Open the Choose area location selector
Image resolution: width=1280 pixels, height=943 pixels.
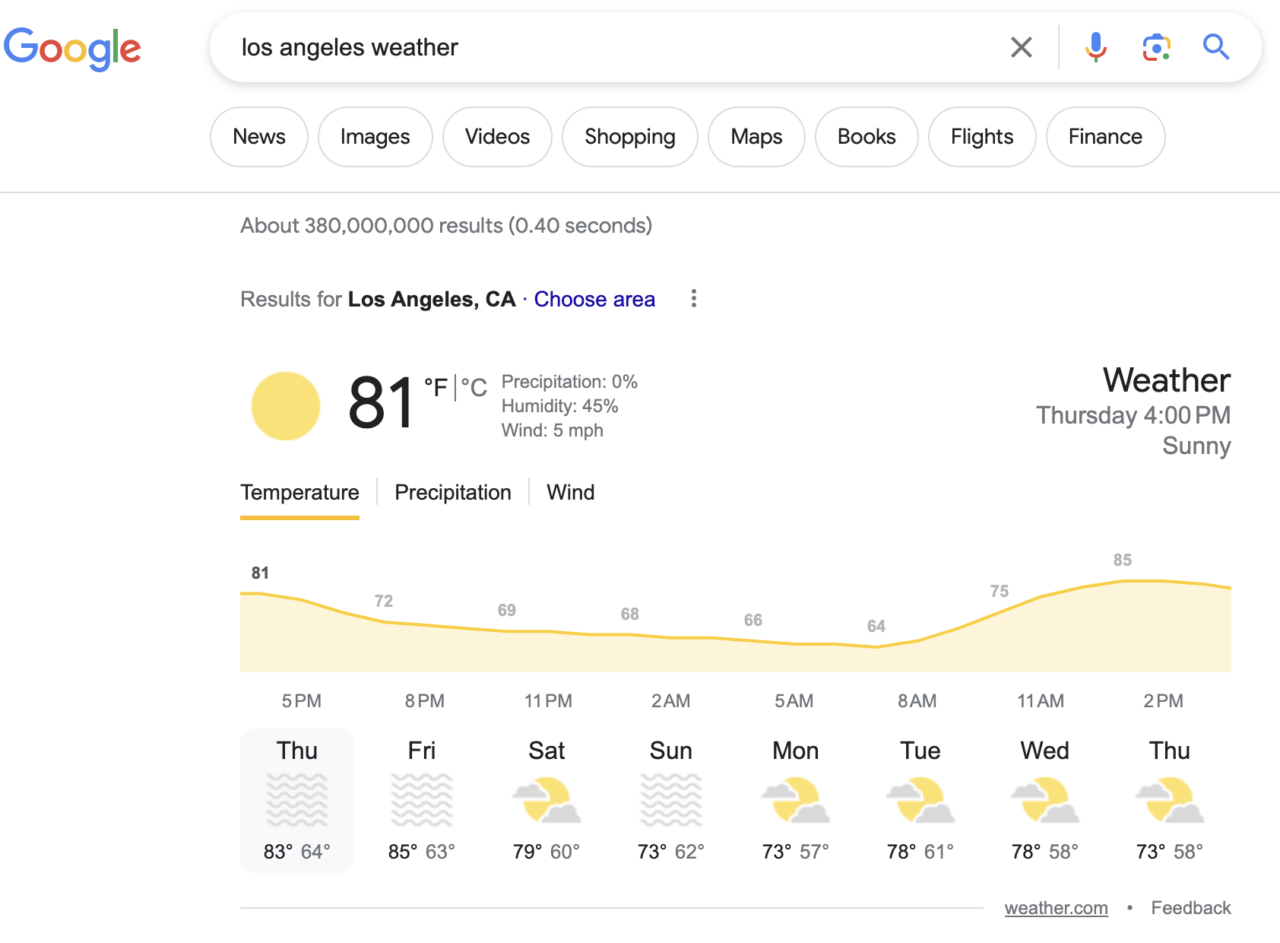click(x=594, y=299)
